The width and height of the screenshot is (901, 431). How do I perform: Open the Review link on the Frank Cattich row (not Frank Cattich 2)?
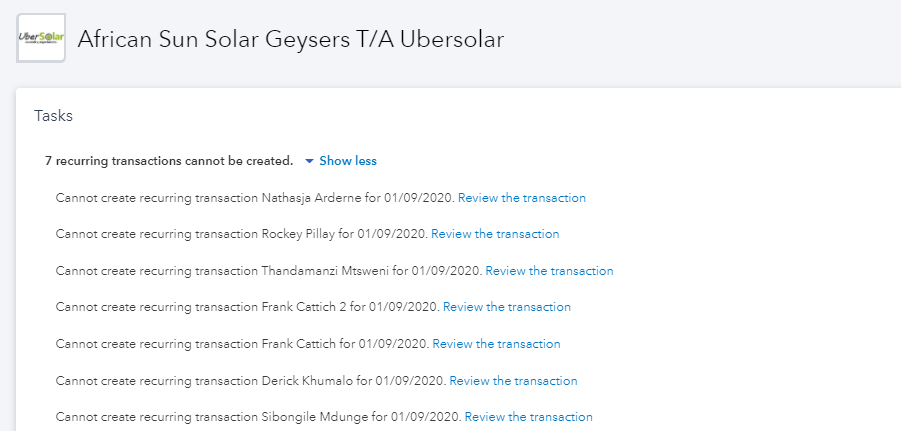tap(496, 344)
